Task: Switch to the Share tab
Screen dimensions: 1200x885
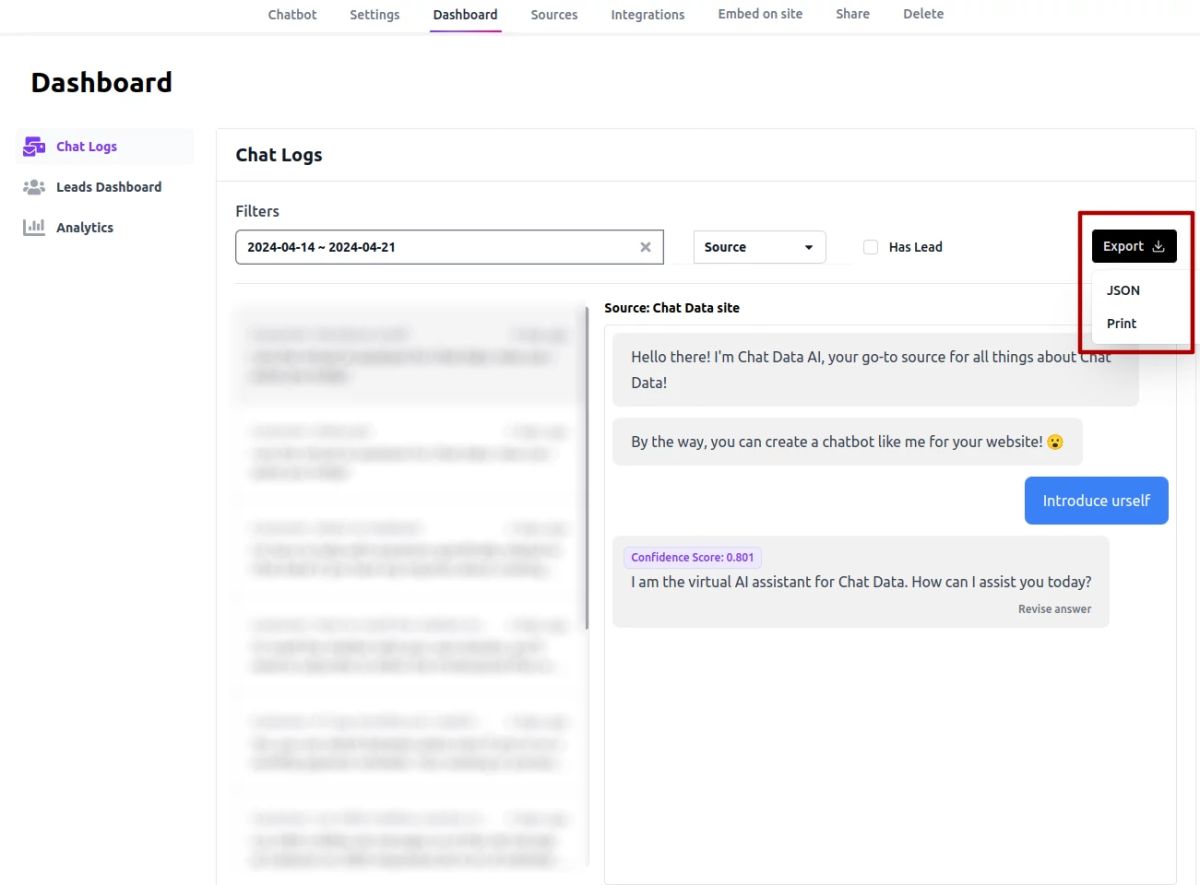Action: (853, 14)
